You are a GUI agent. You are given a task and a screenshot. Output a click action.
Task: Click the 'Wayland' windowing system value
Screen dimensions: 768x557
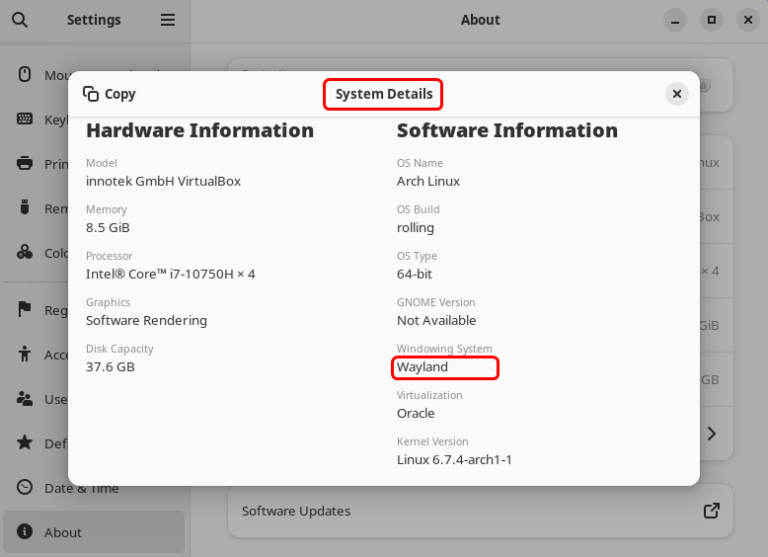pyautogui.click(x=422, y=367)
